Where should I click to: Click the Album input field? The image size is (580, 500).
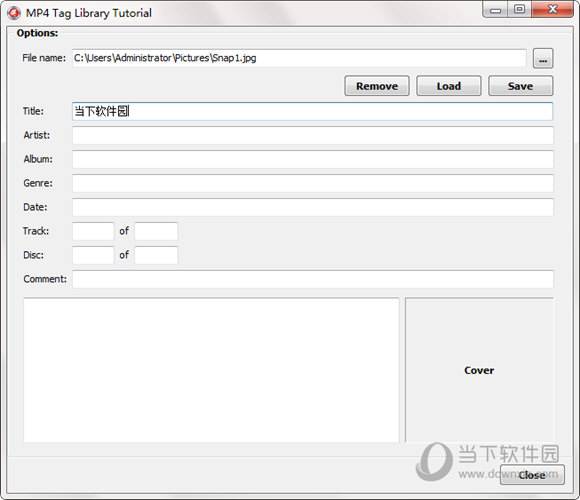point(313,159)
